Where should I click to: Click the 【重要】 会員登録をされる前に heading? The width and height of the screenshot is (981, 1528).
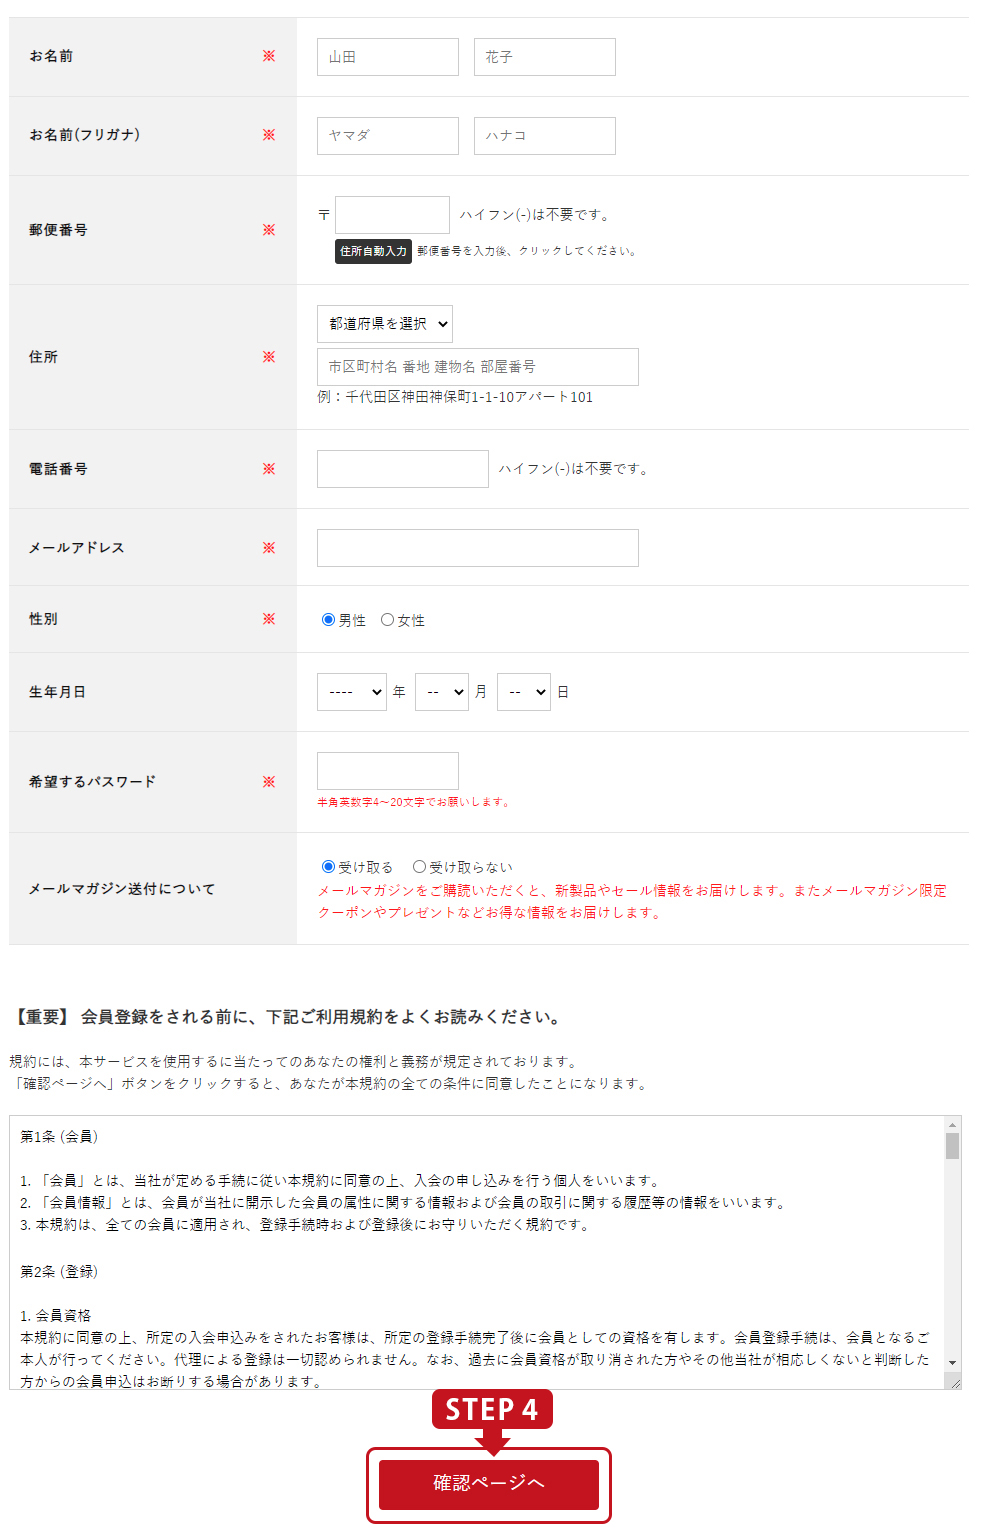(287, 1017)
